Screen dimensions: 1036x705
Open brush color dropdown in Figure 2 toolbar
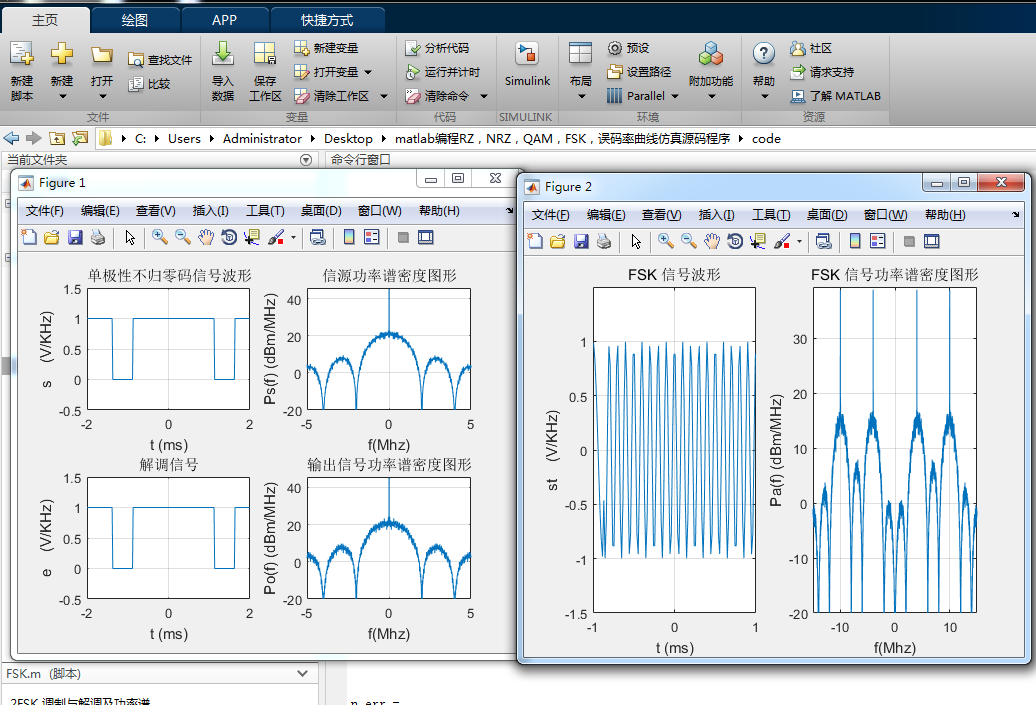pos(799,242)
